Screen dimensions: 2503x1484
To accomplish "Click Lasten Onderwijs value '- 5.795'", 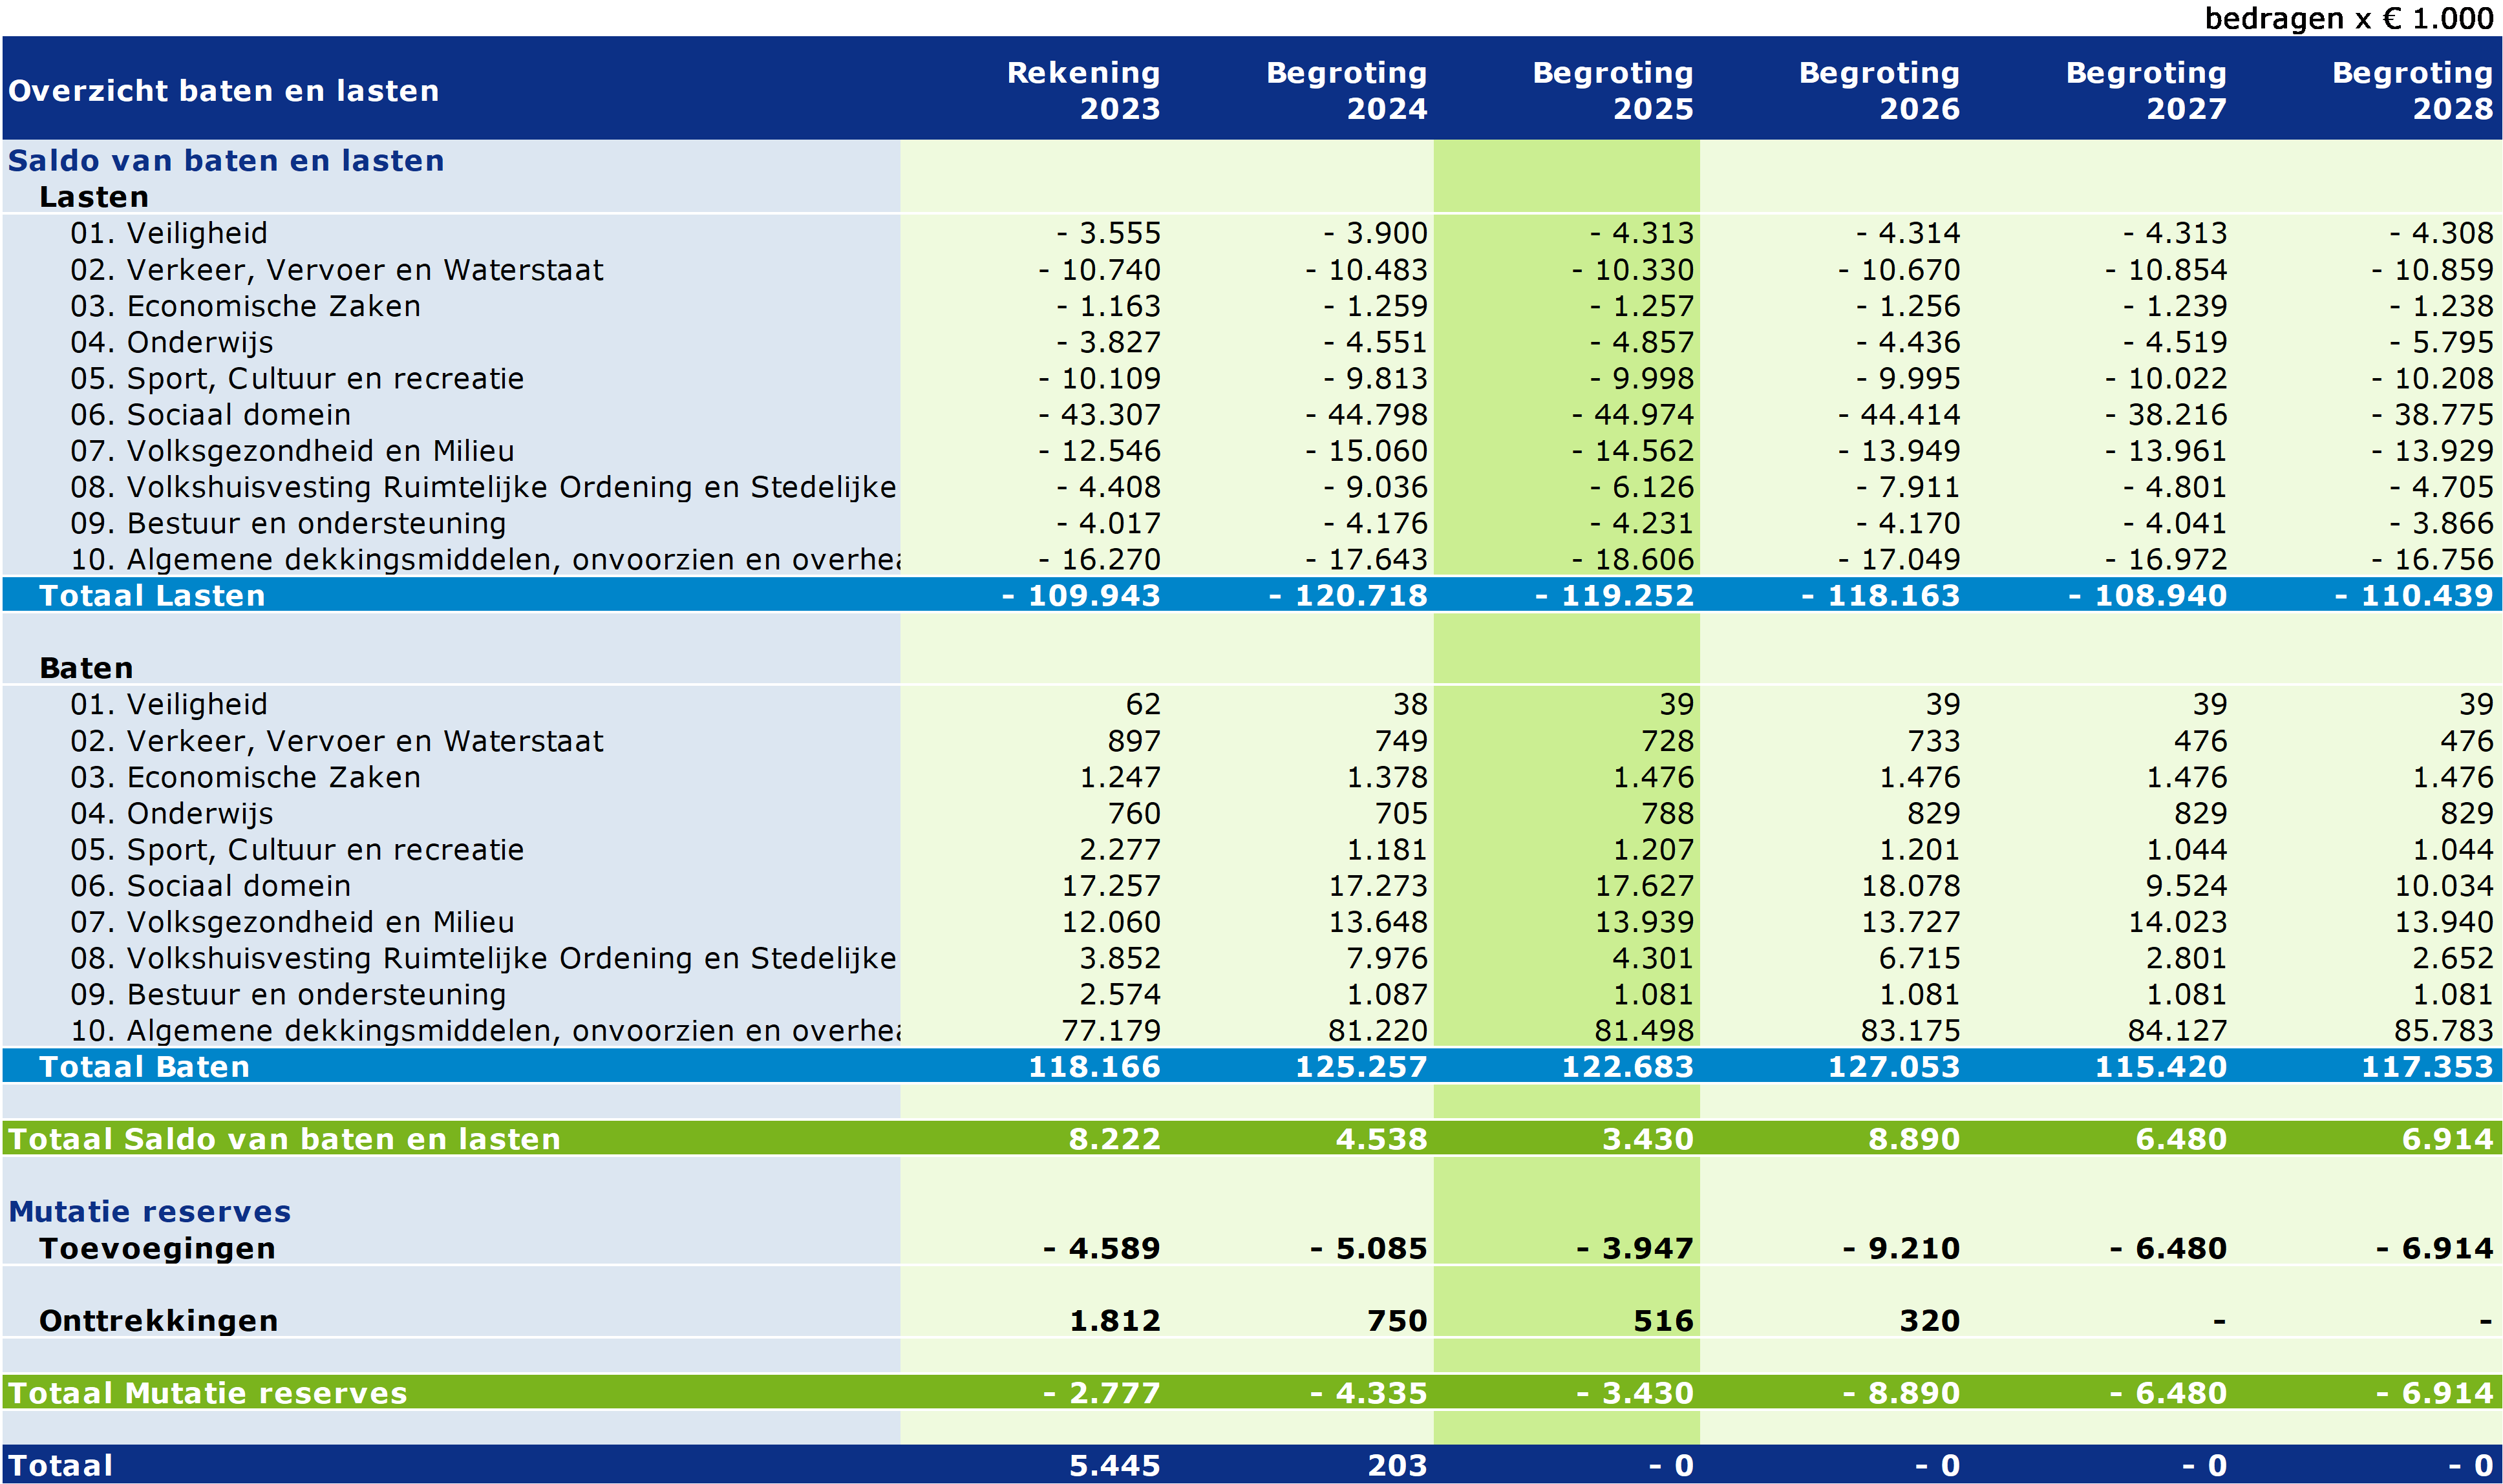I will [2441, 342].
